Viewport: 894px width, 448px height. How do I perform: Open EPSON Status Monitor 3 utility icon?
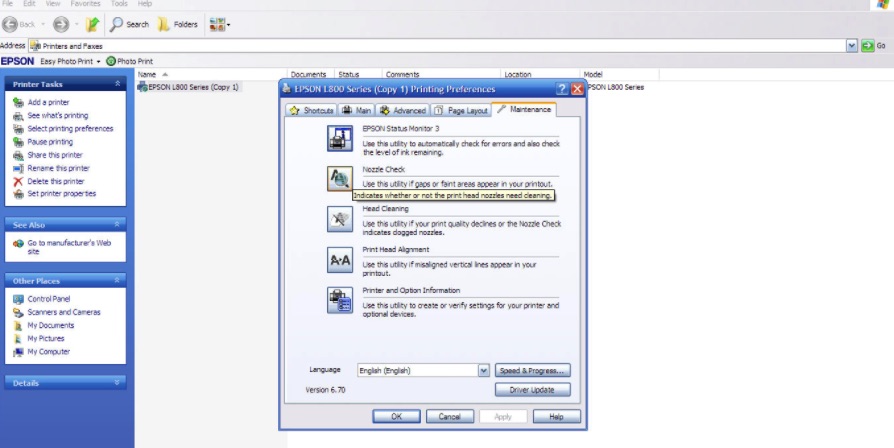click(340, 138)
